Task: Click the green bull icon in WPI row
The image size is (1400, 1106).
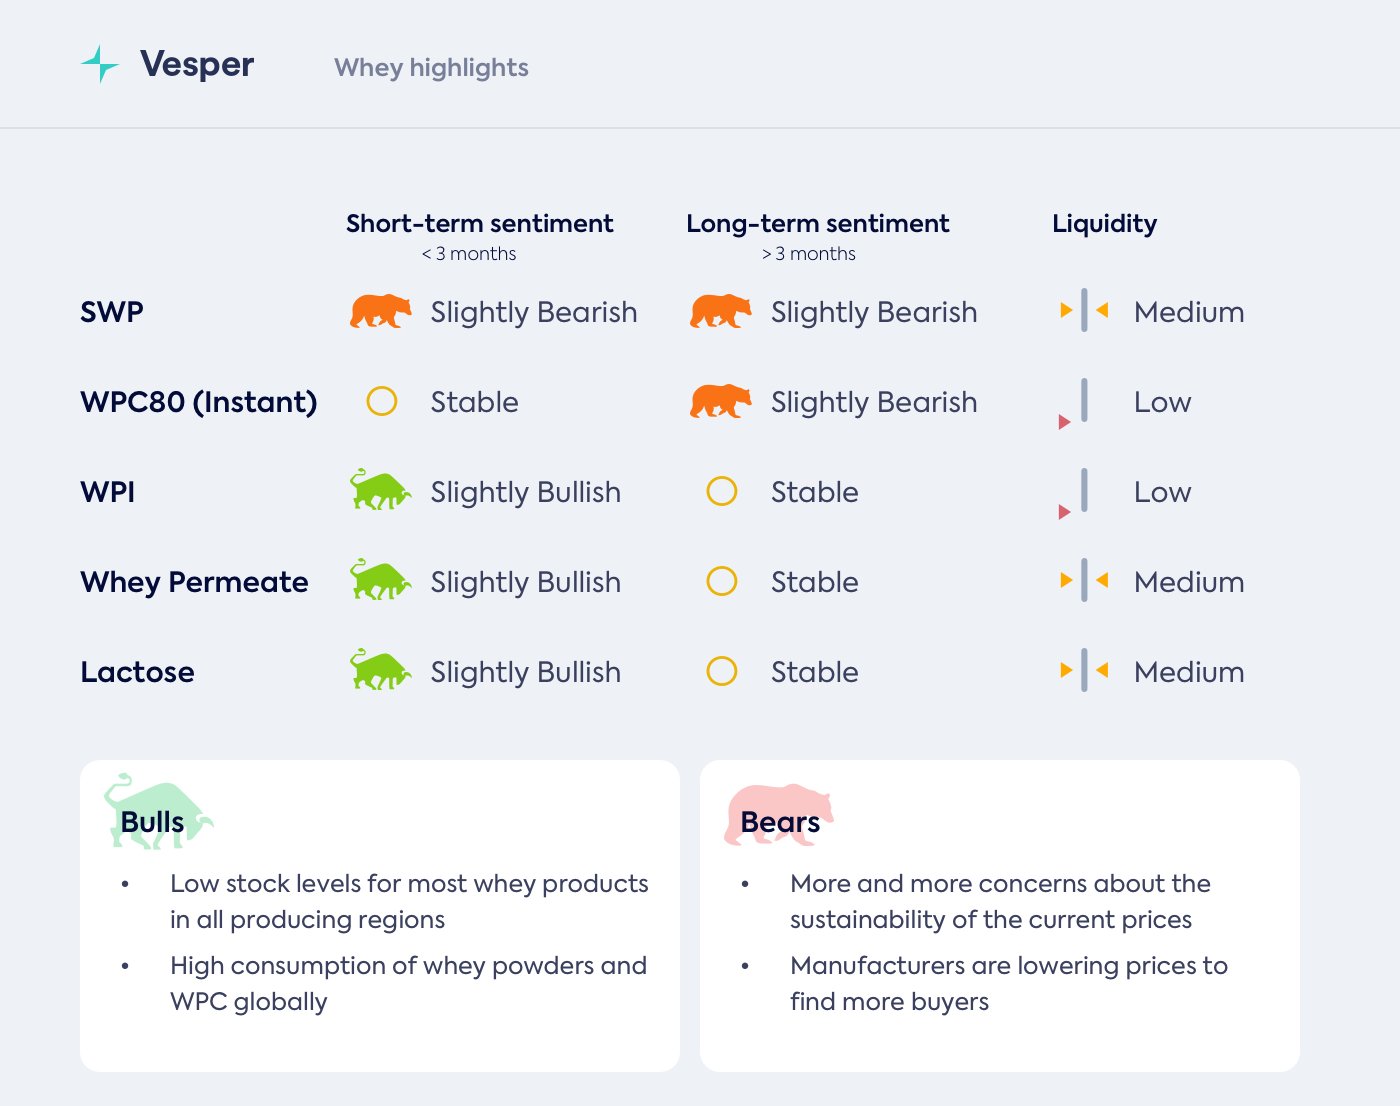Action: [380, 491]
